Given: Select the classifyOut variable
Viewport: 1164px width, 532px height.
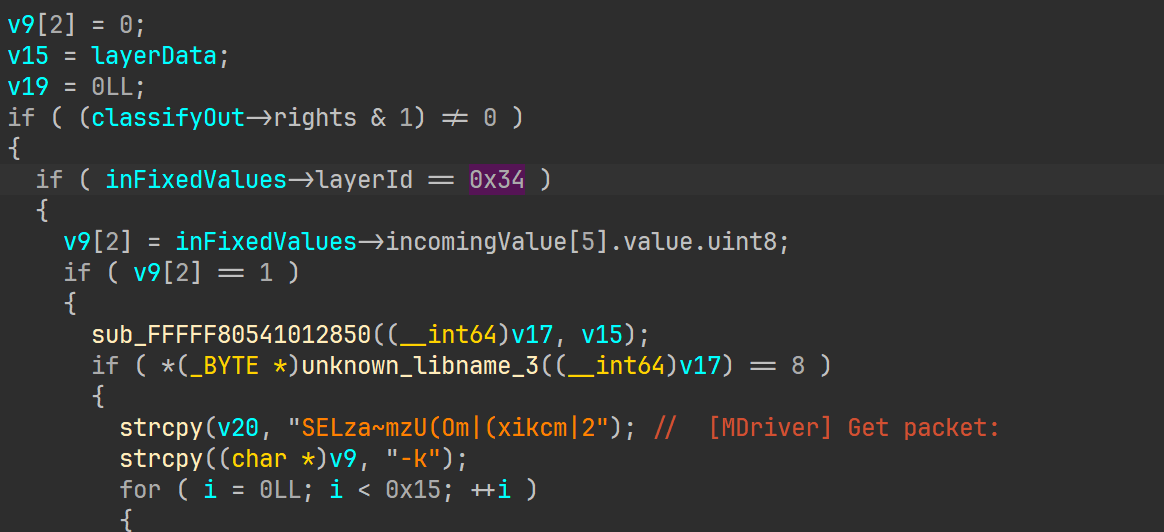Looking at the screenshot, I should pyautogui.click(x=168, y=118).
